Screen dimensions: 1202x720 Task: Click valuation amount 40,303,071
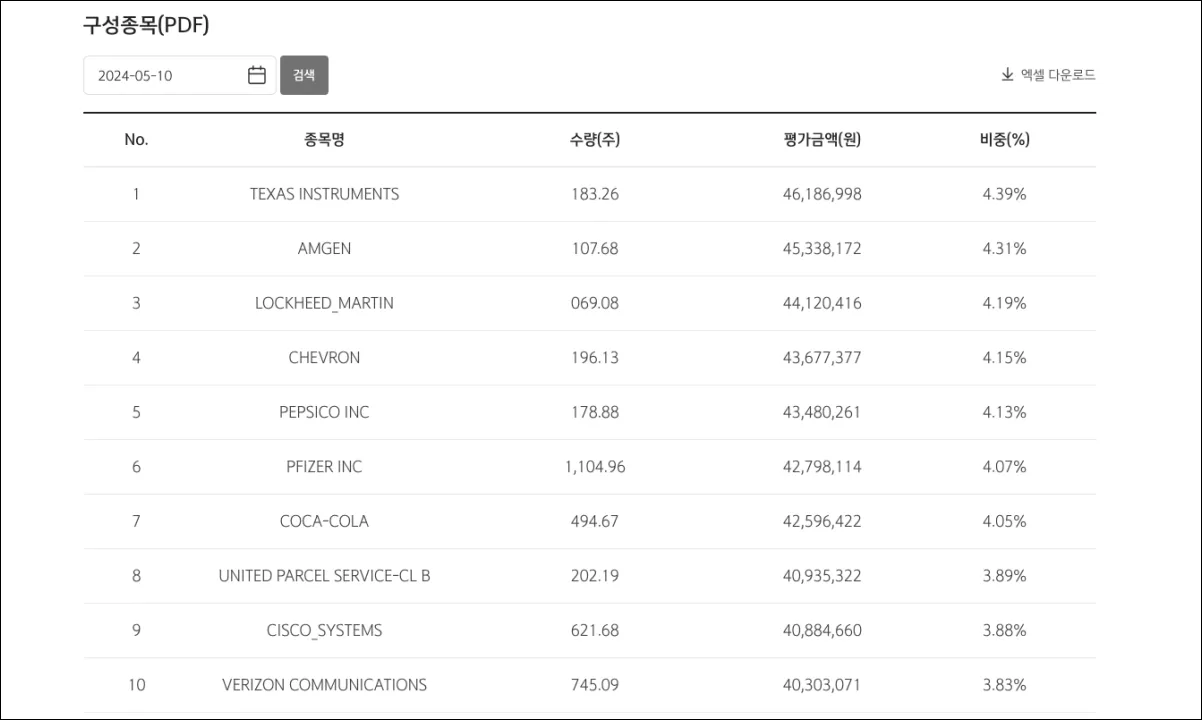pyautogui.click(x=822, y=685)
